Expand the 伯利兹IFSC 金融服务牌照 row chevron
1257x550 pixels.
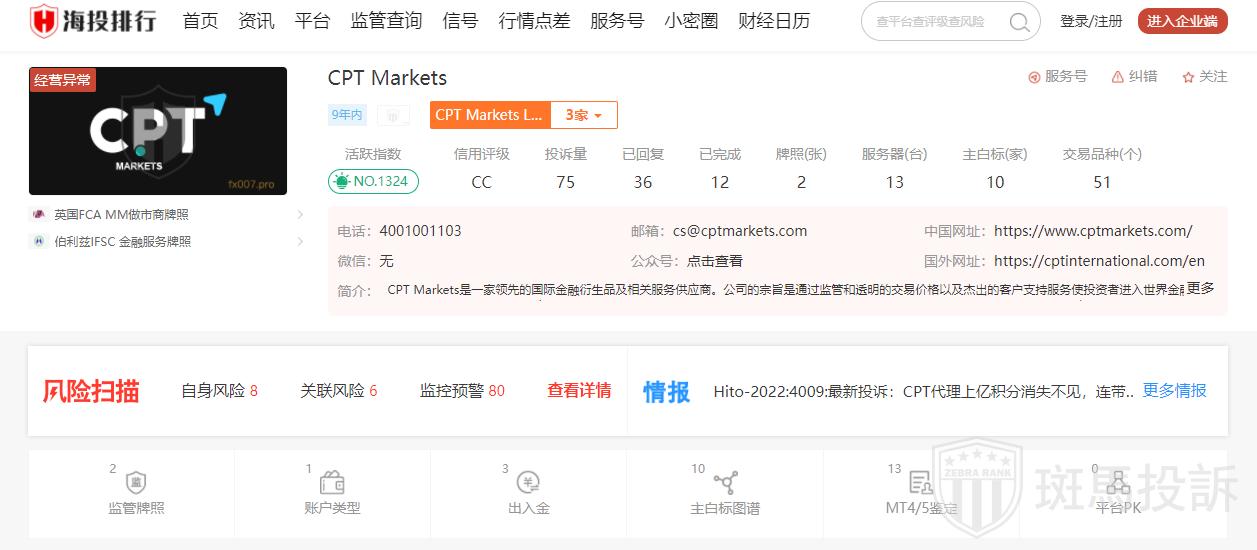300,241
